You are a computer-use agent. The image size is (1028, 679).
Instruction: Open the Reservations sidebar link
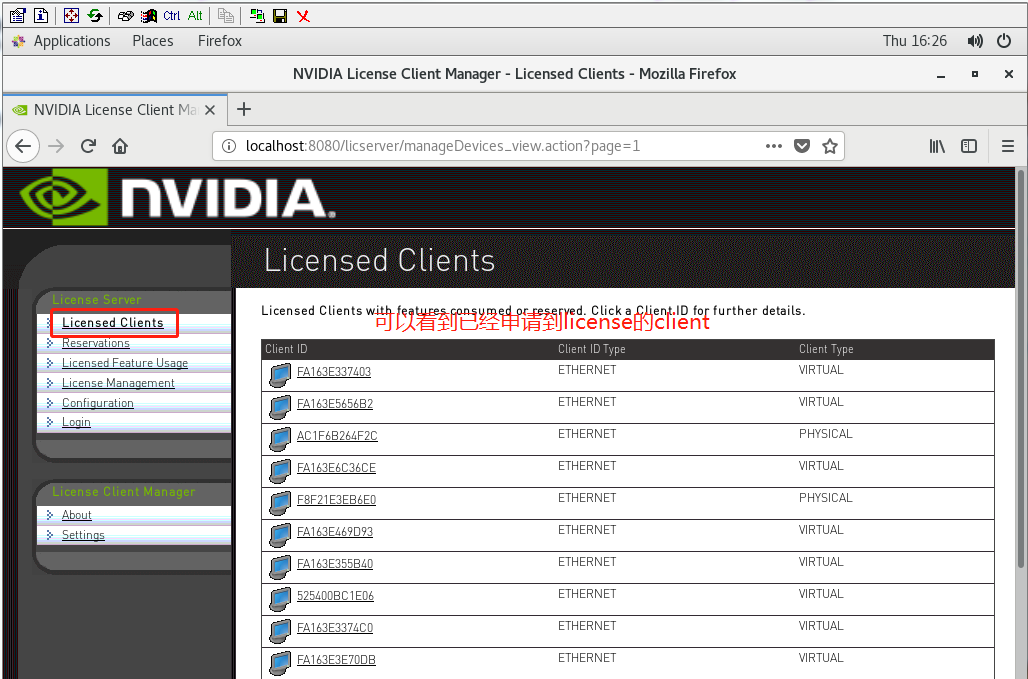[x=96, y=343]
